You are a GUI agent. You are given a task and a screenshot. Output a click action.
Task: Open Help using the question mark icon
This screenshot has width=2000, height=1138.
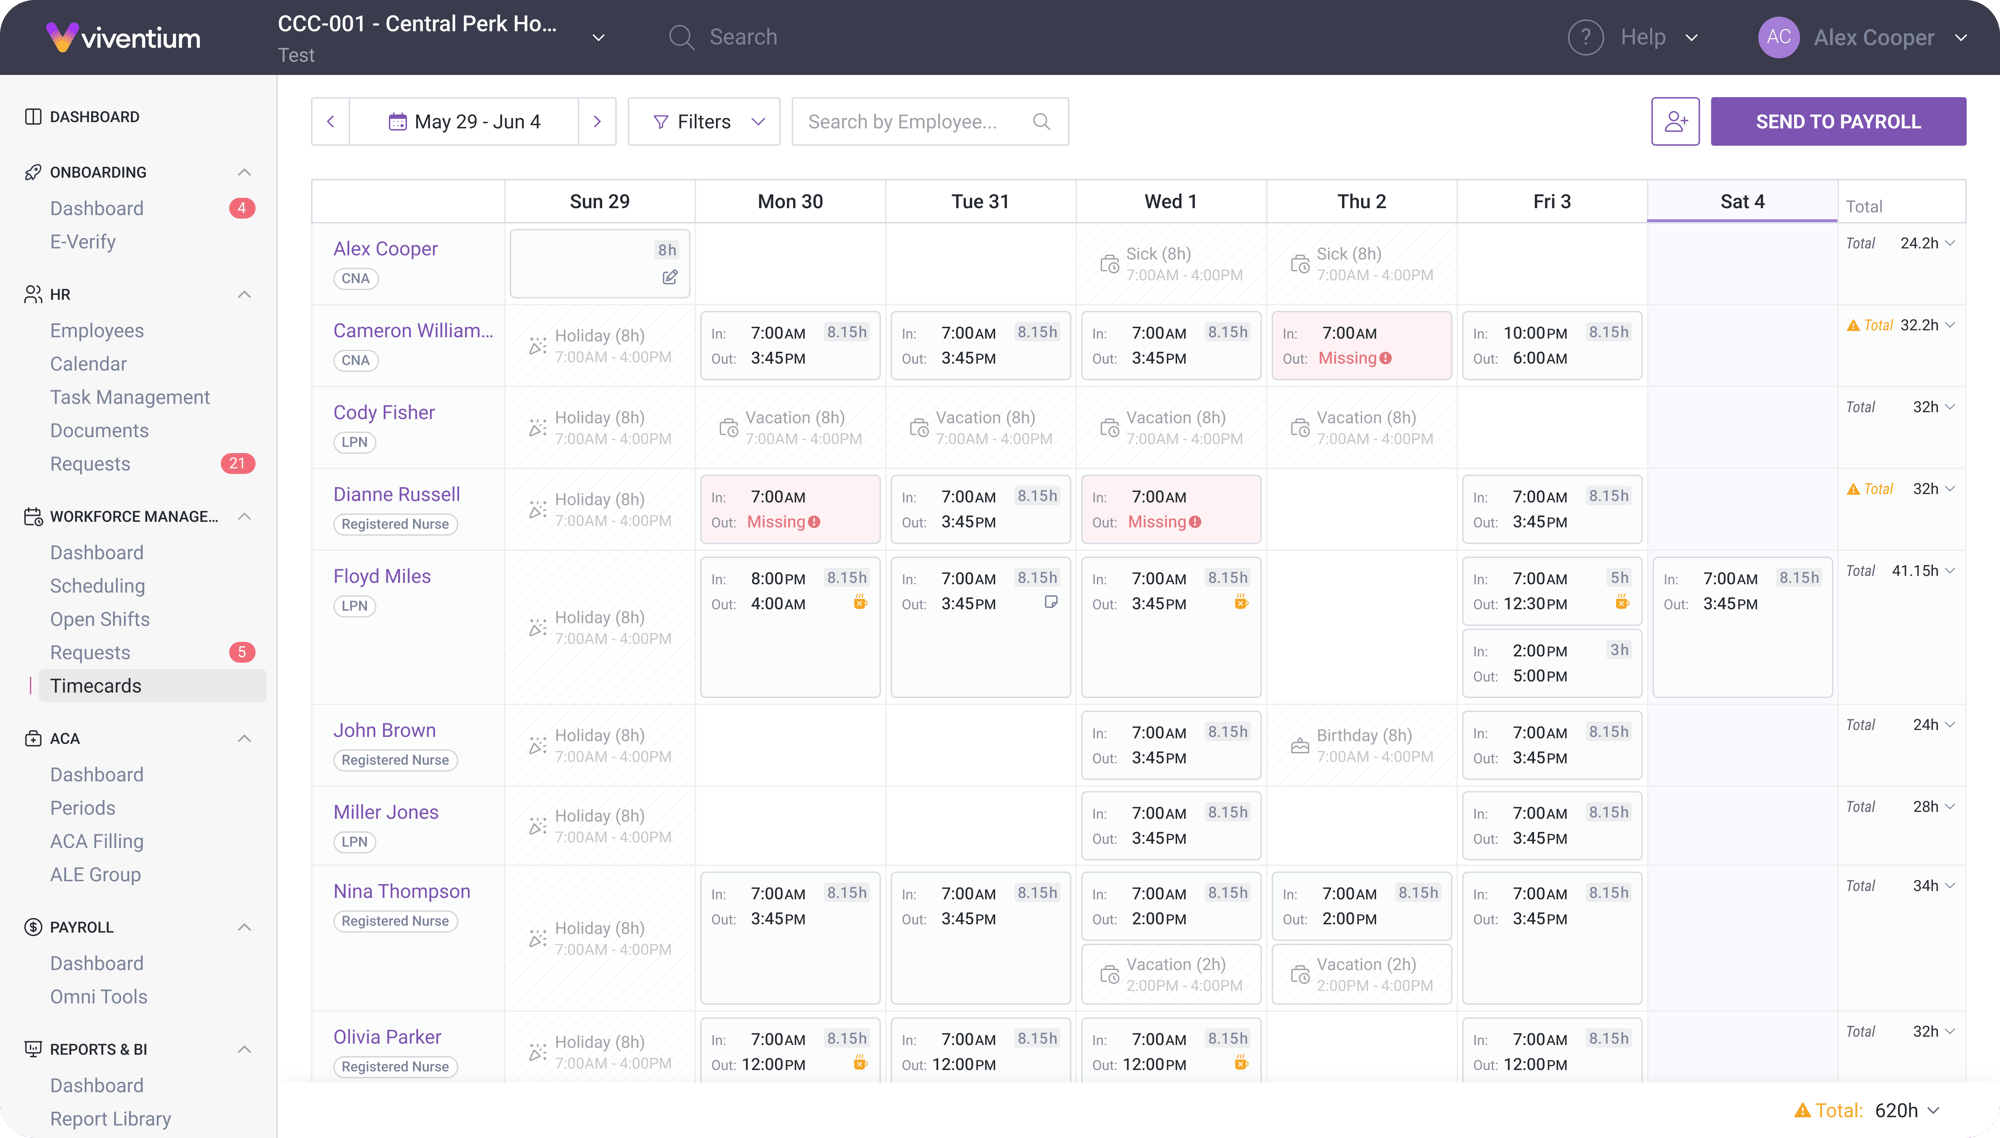(1586, 37)
